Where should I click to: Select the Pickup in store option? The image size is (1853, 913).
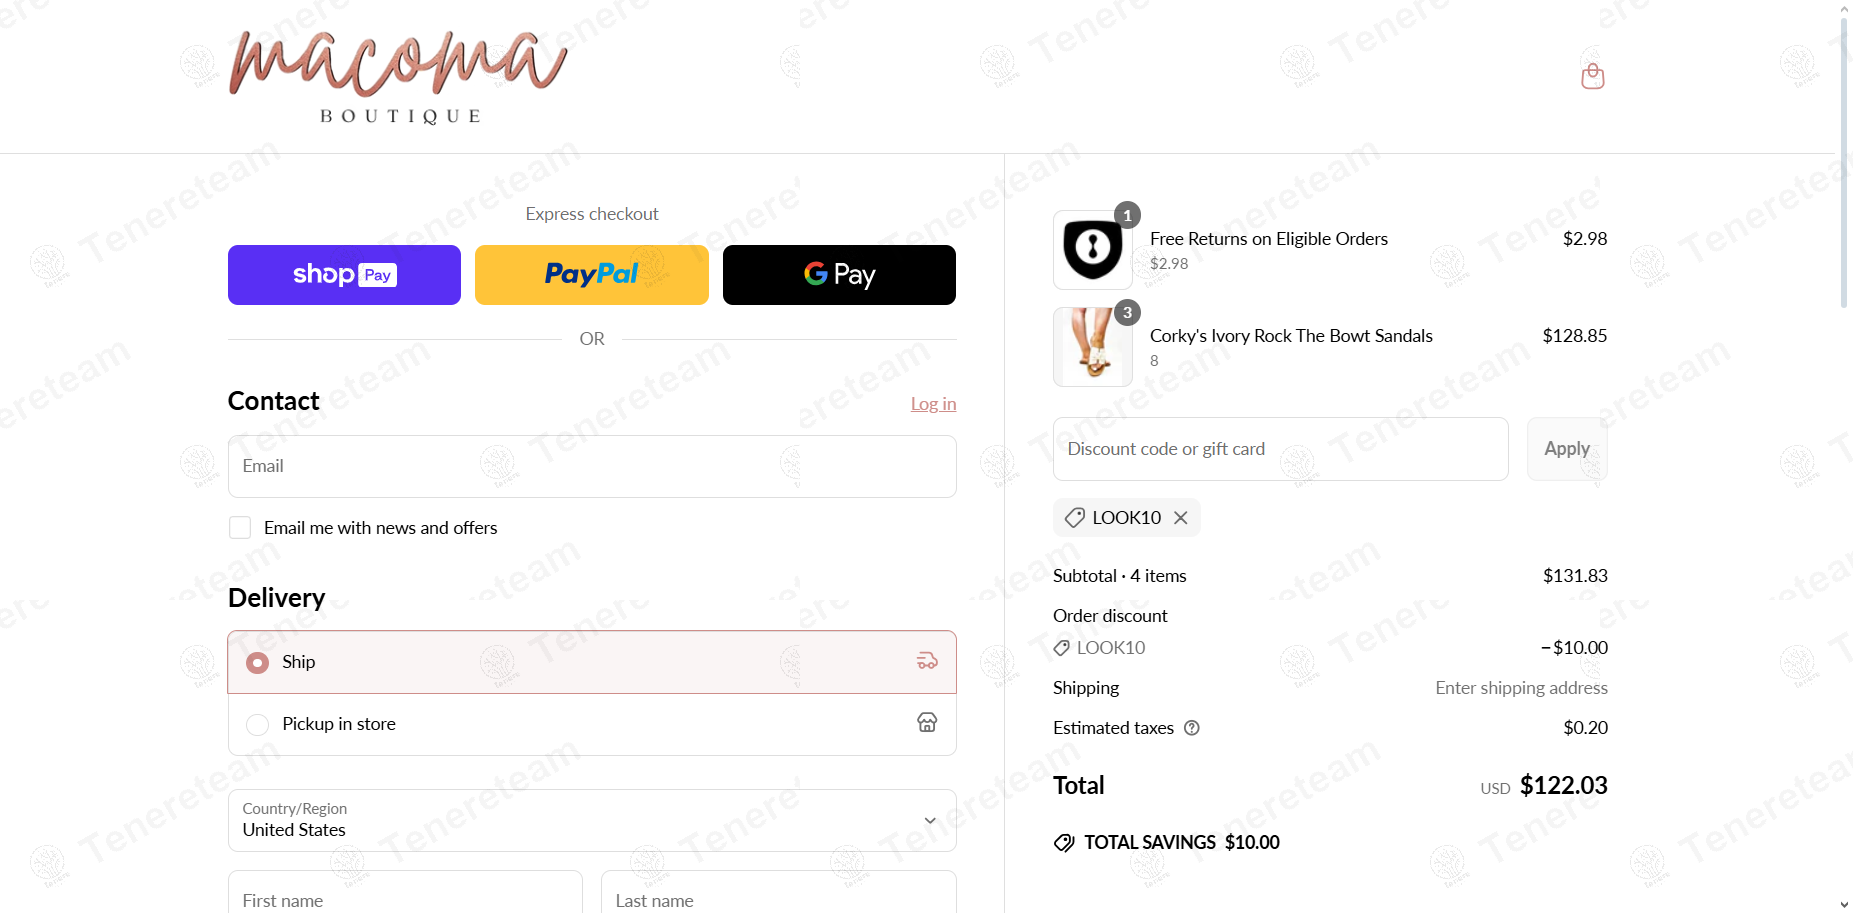pos(592,724)
